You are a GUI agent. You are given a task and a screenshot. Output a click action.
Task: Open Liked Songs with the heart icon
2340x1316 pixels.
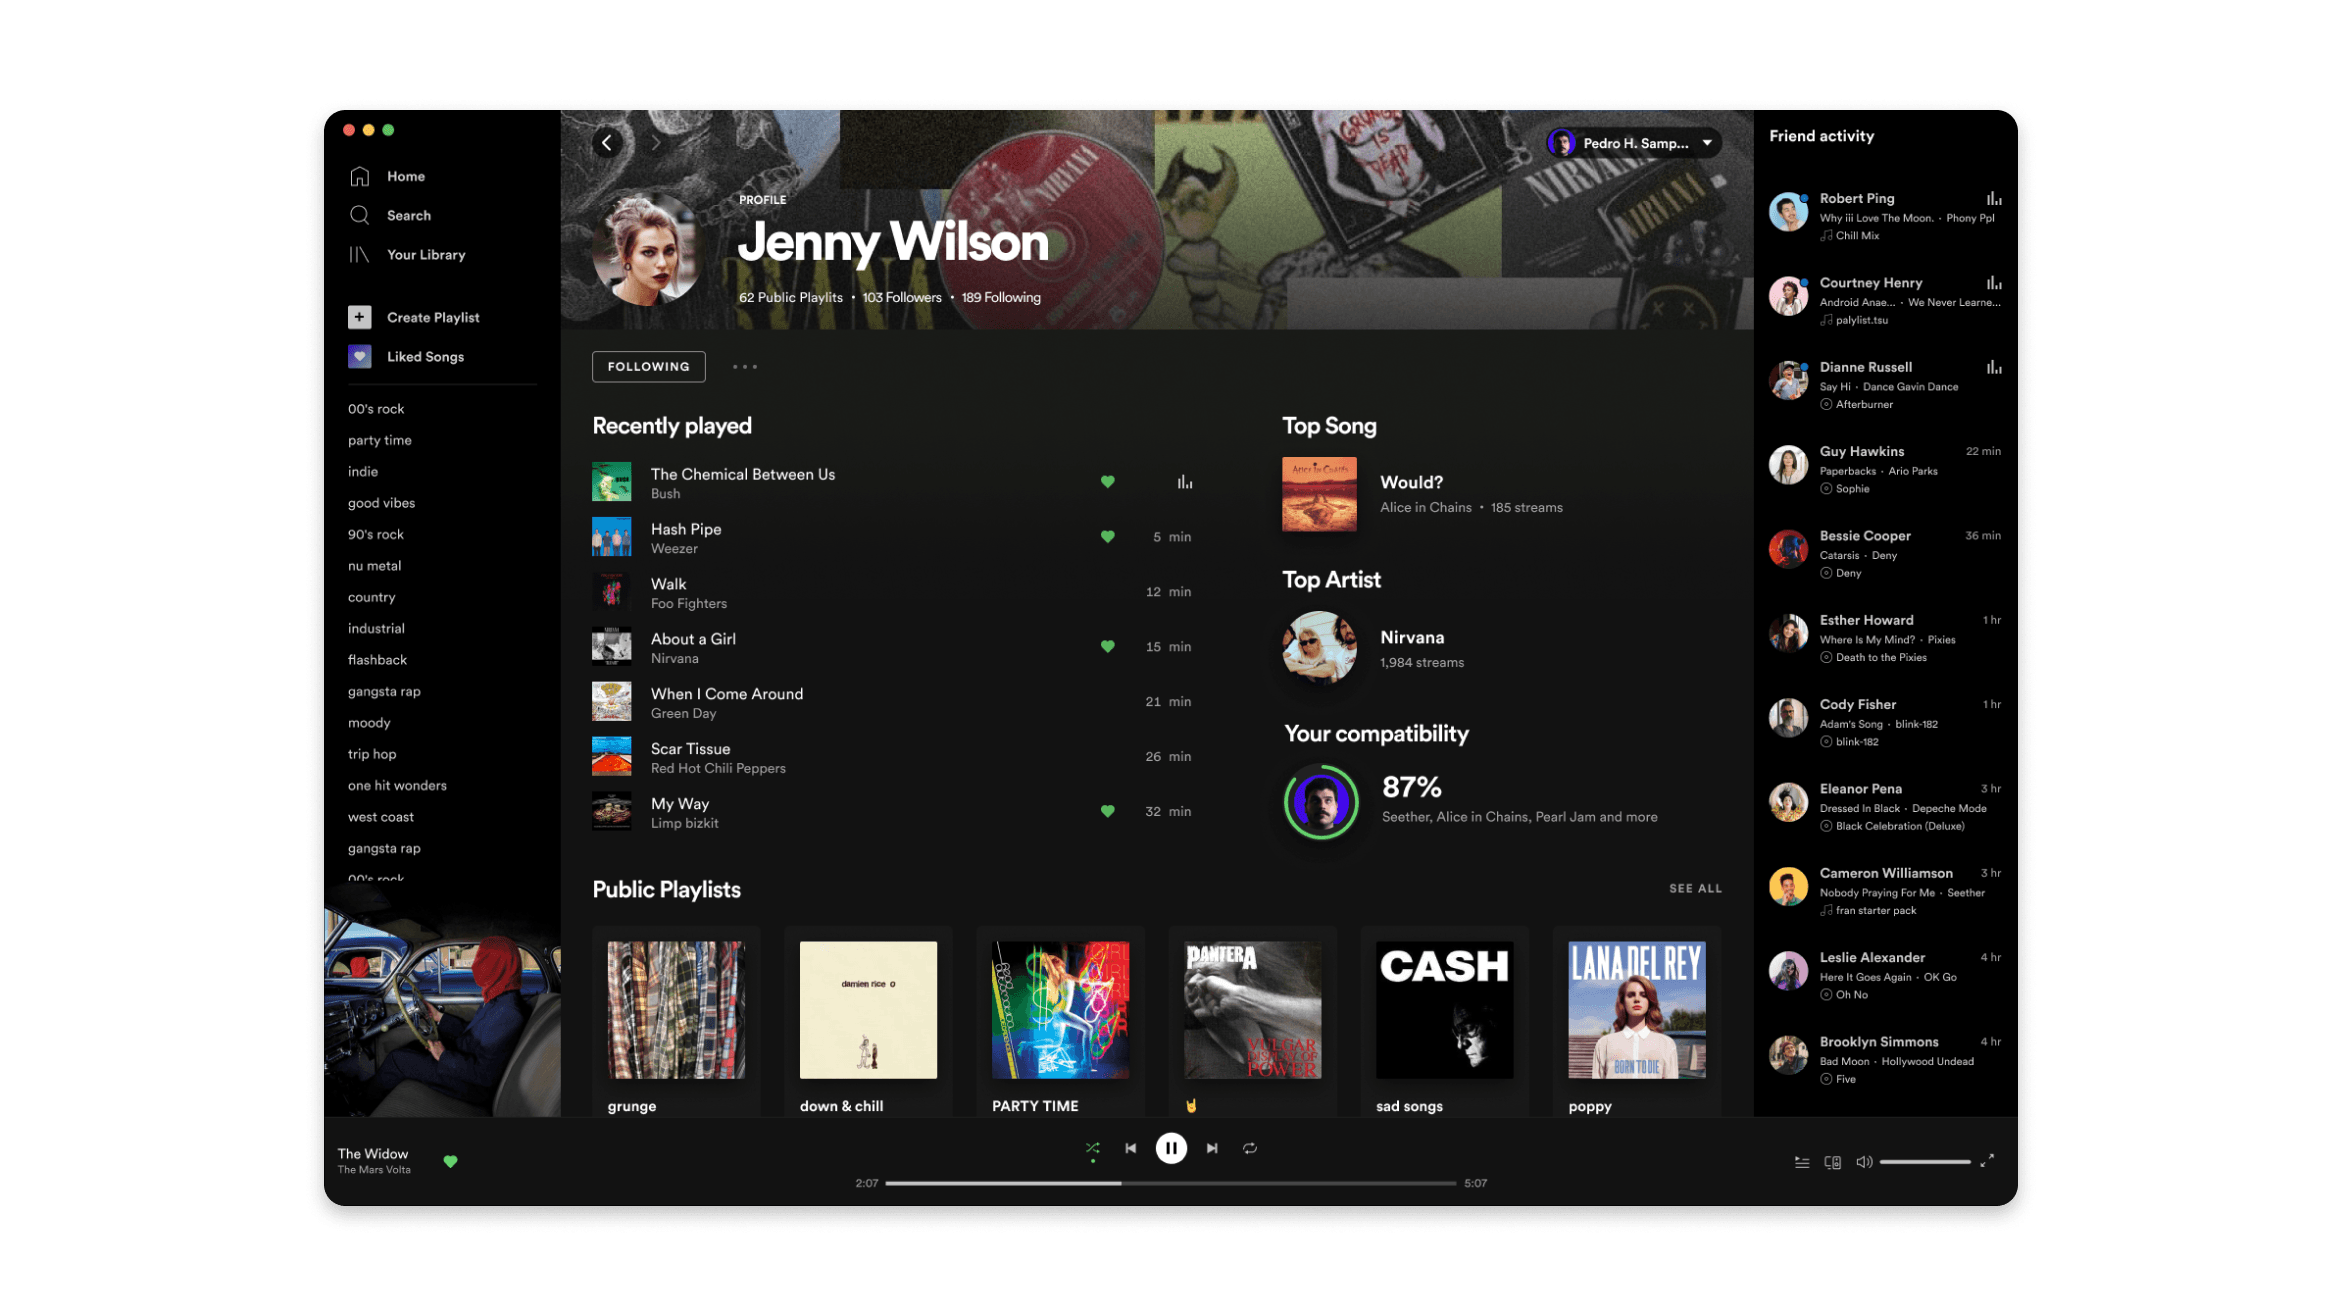point(359,356)
